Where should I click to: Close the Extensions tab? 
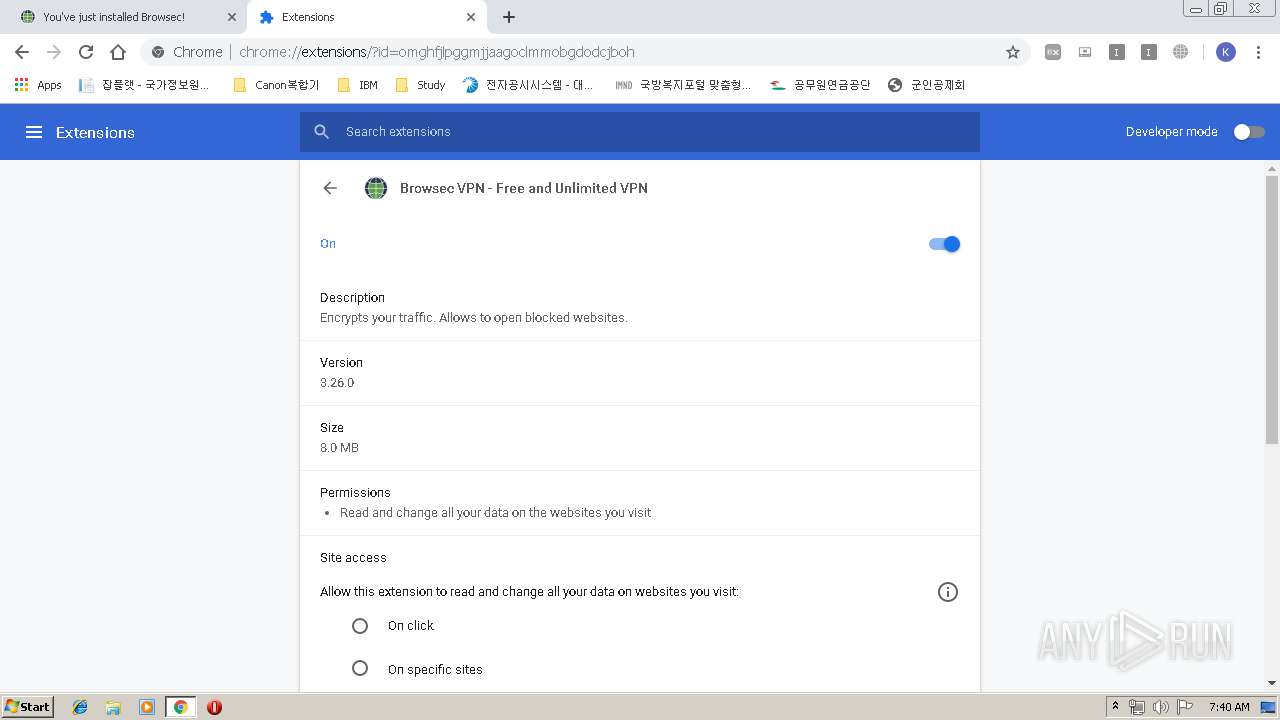click(x=471, y=17)
